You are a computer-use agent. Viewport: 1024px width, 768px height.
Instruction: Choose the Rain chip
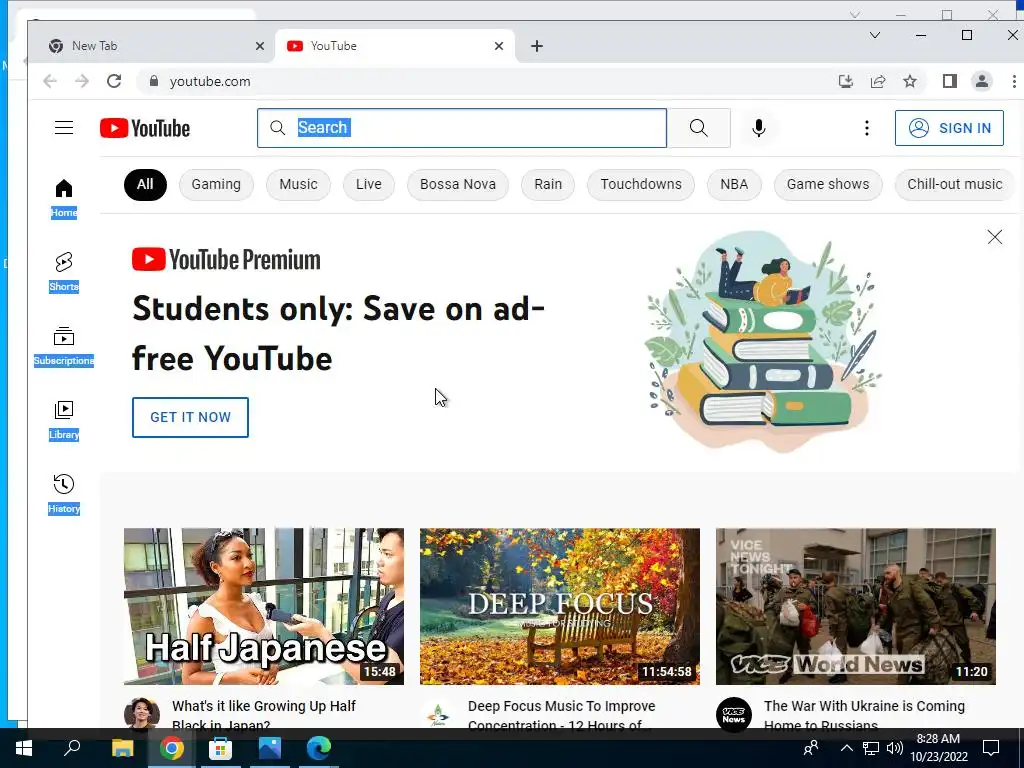548,184
